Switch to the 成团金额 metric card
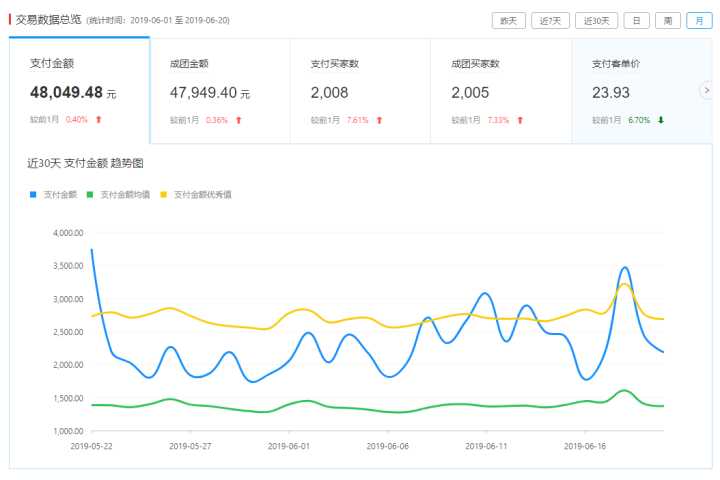Image resolution: width=720 pixels, height=480 pixels. point(219,90)
